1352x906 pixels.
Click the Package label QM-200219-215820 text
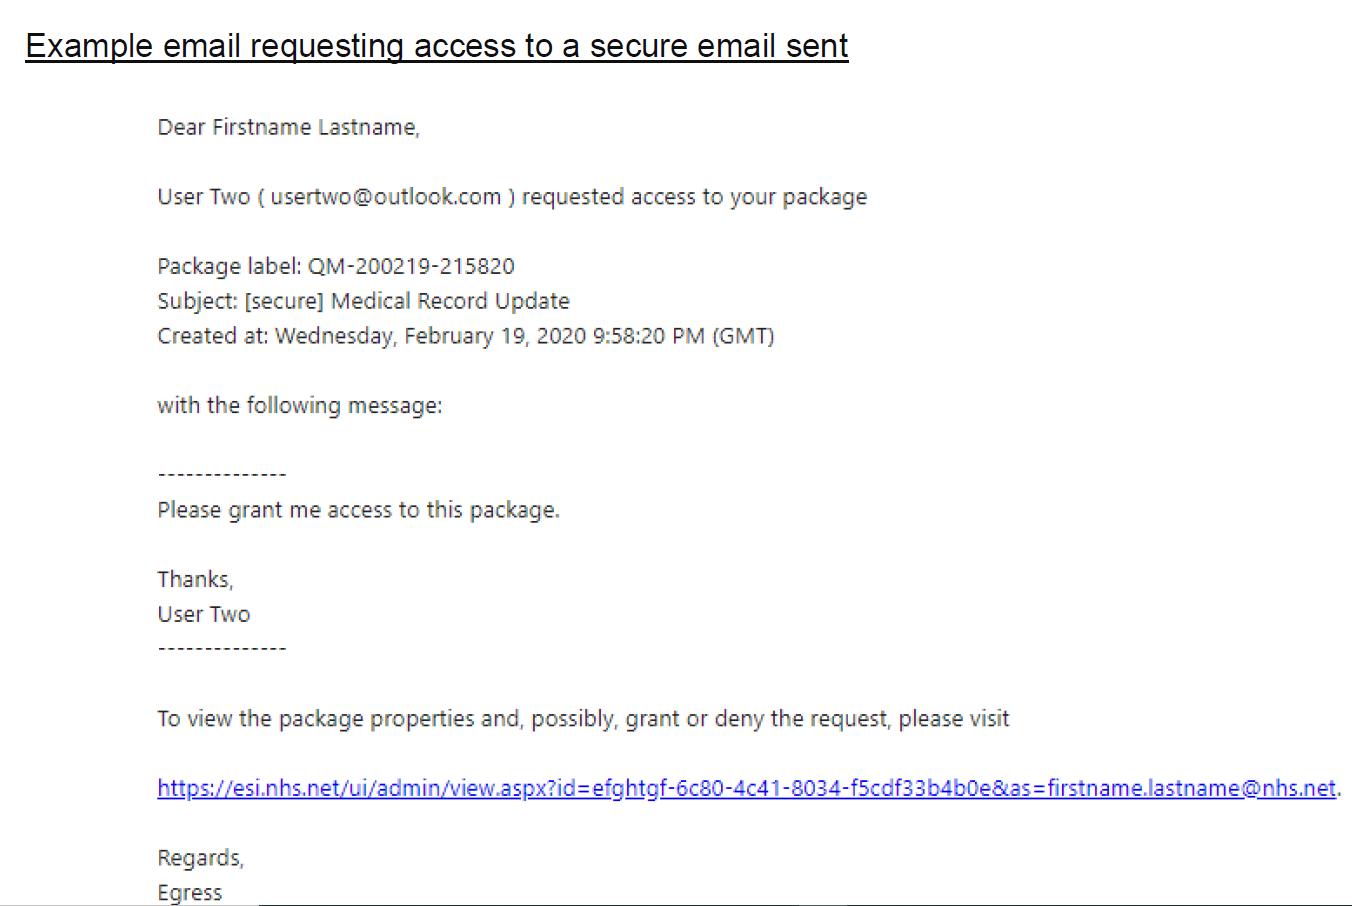(336, 266)
